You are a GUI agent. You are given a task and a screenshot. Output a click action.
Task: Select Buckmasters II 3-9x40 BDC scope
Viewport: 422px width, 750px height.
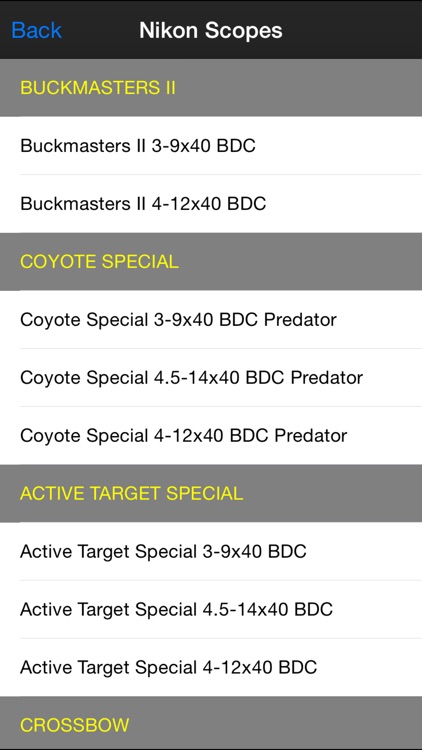(x=211, y=145)
